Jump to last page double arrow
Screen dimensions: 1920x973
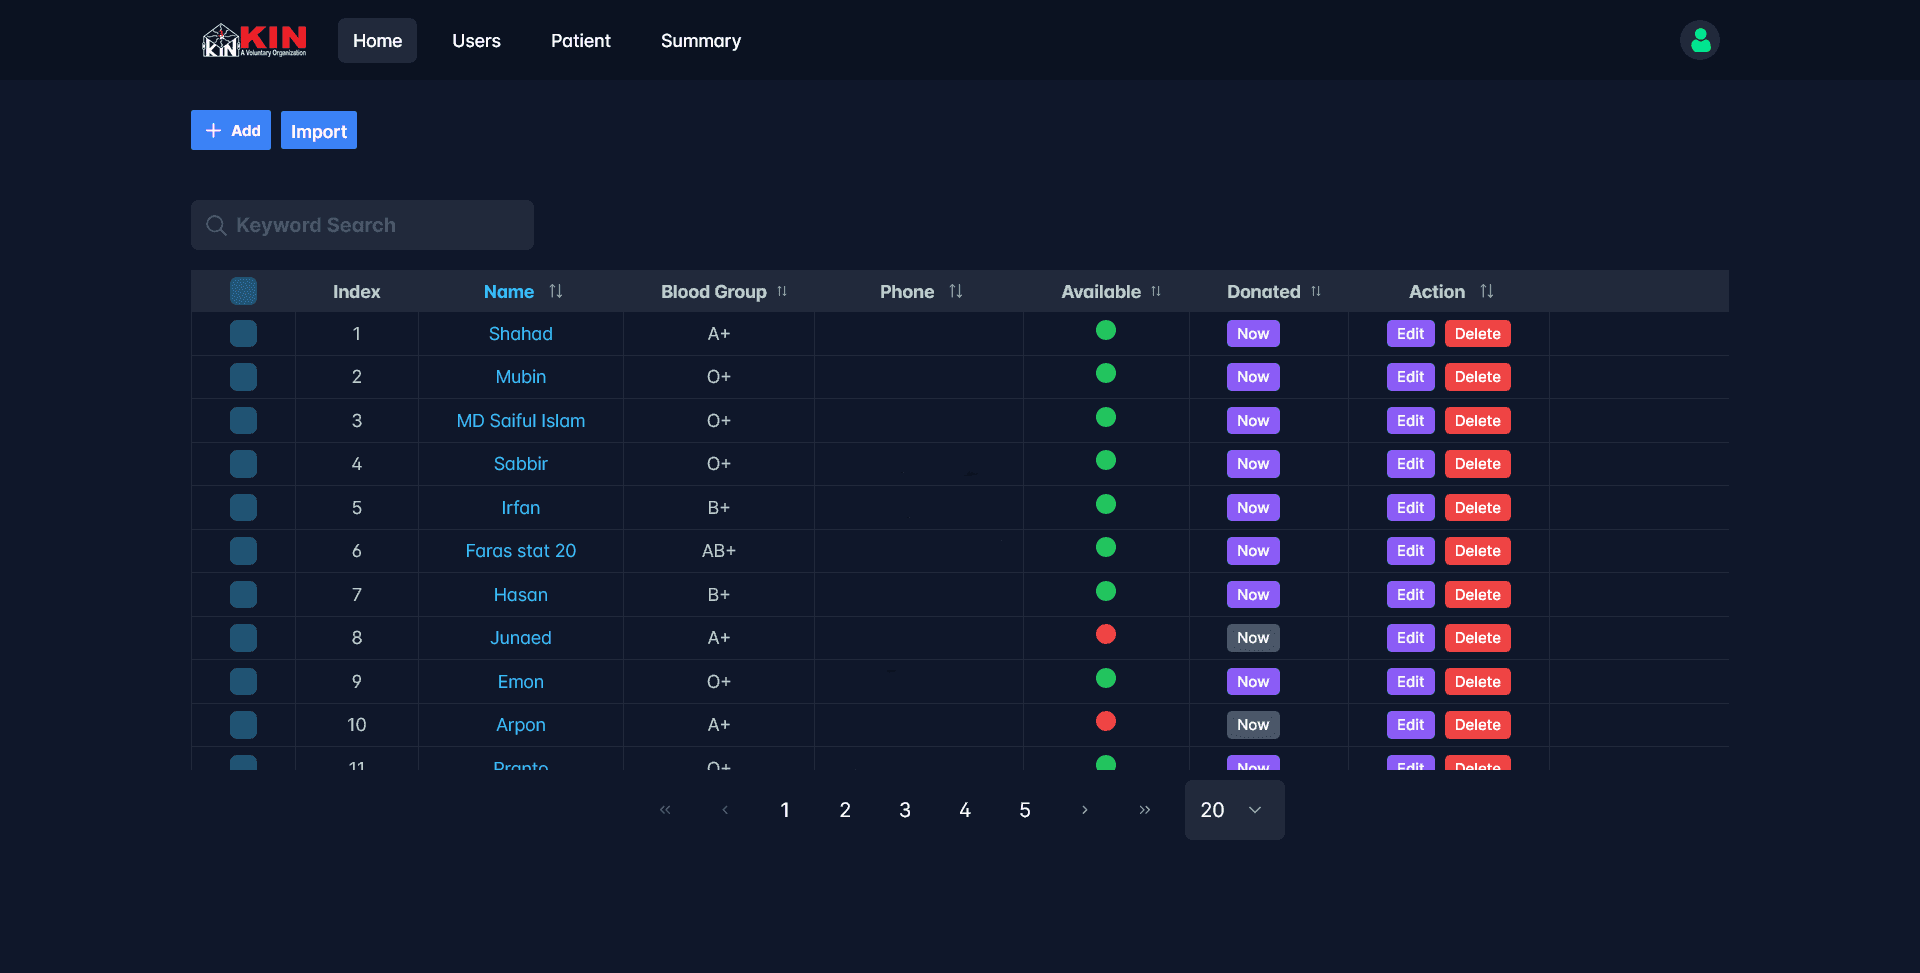click(1145, 810)
